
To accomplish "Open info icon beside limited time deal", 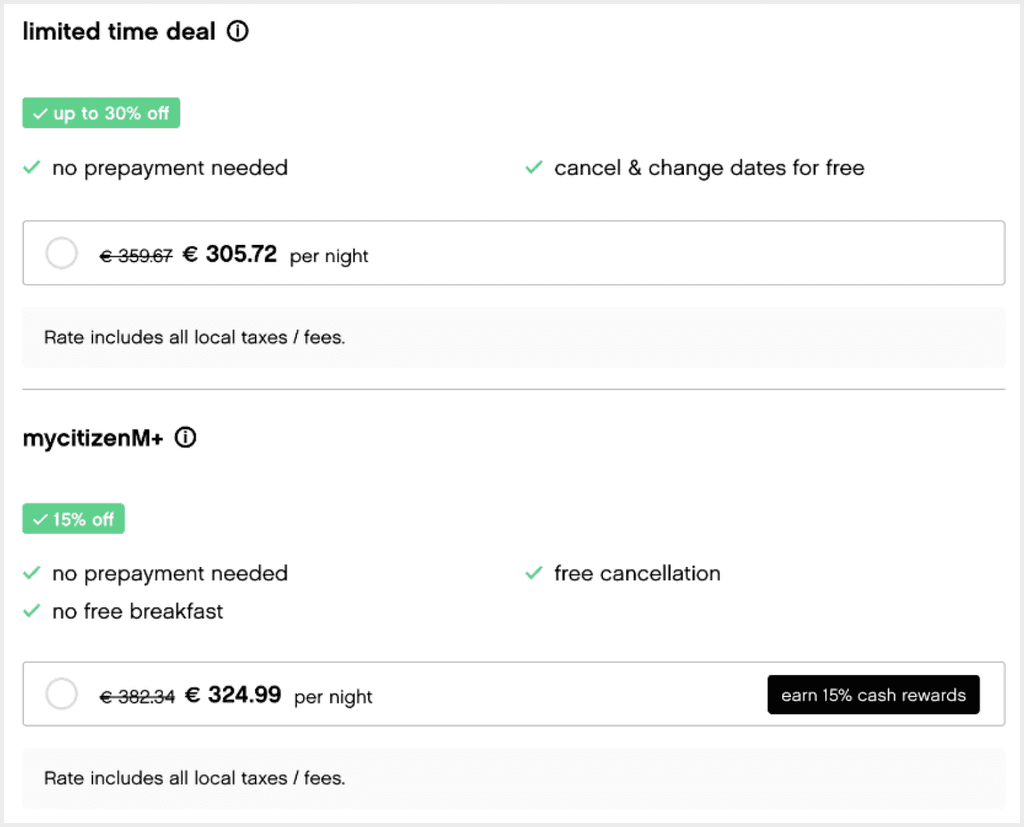I will point(238,31).
